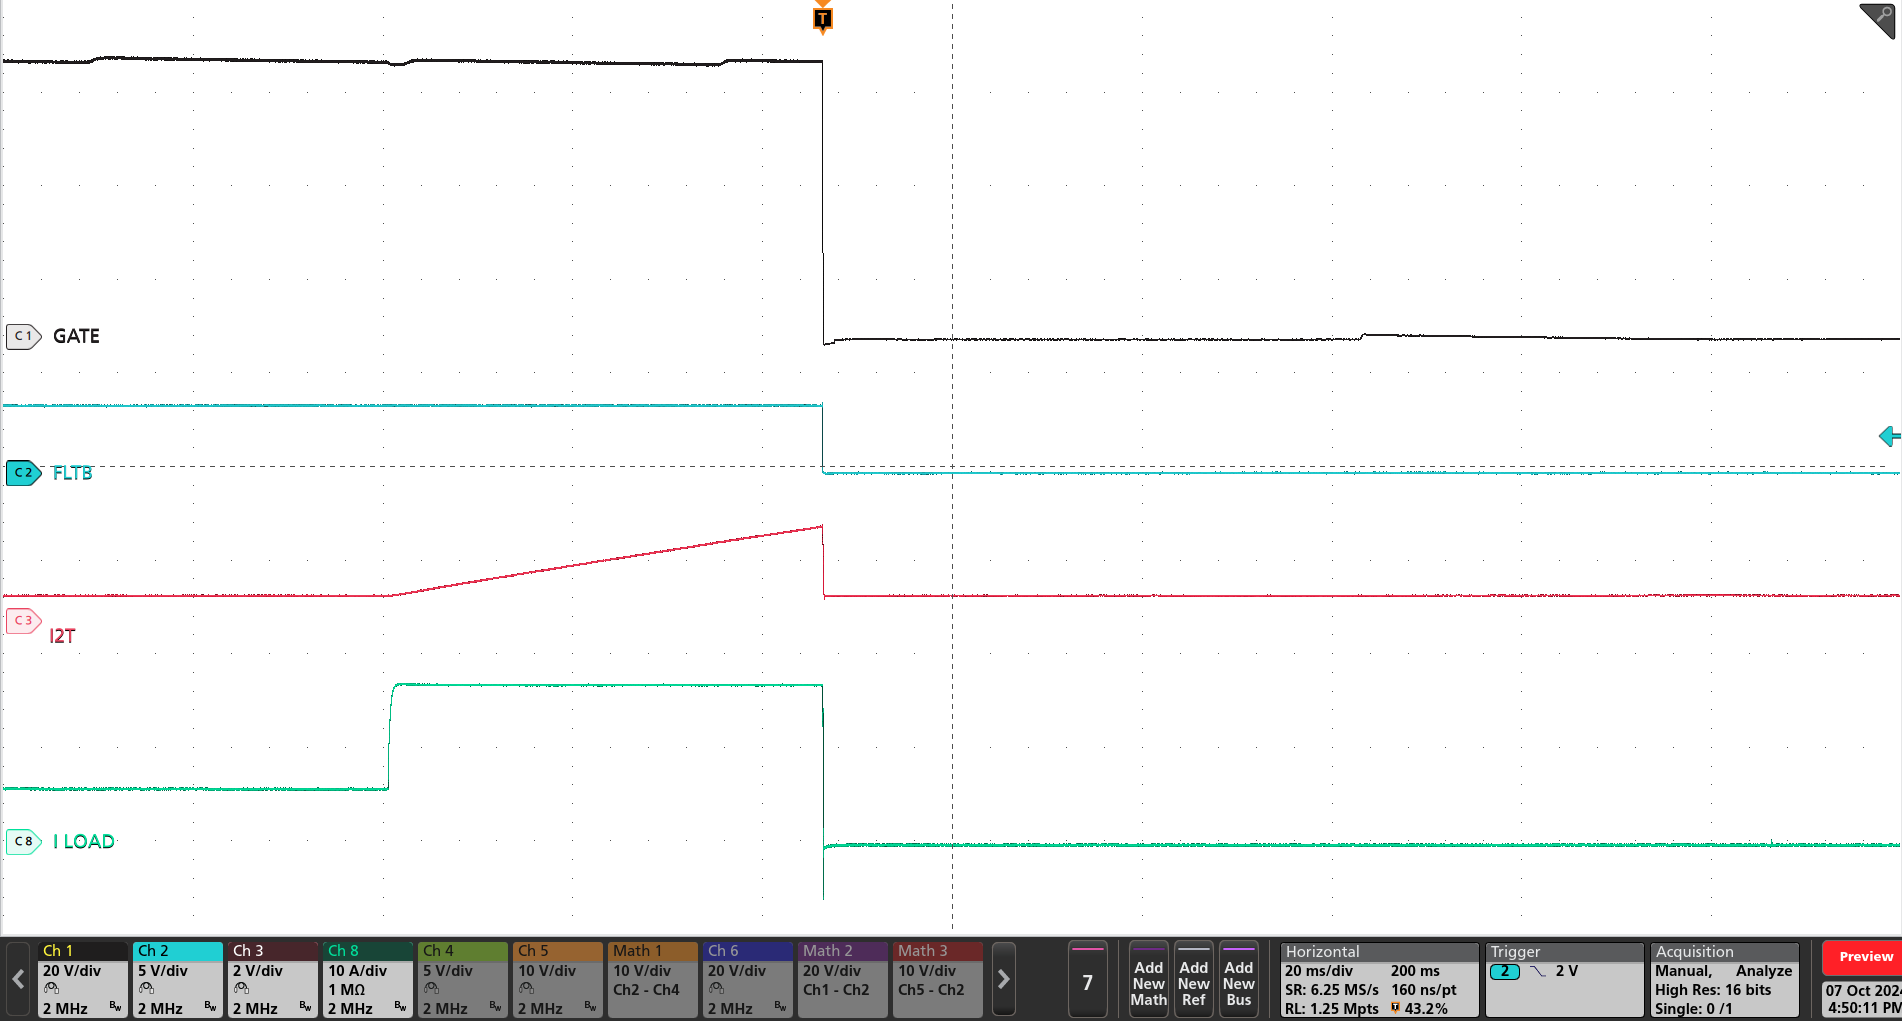Expand more badges with right chevron
This screenshot has width=1902, height=1021.
[x=1004, y=979]
